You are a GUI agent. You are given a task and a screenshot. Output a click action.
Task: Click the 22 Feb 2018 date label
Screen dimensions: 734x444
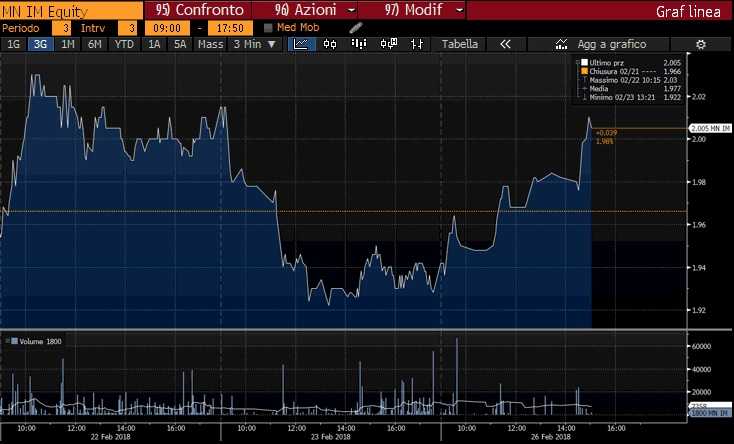pos(110,437)
